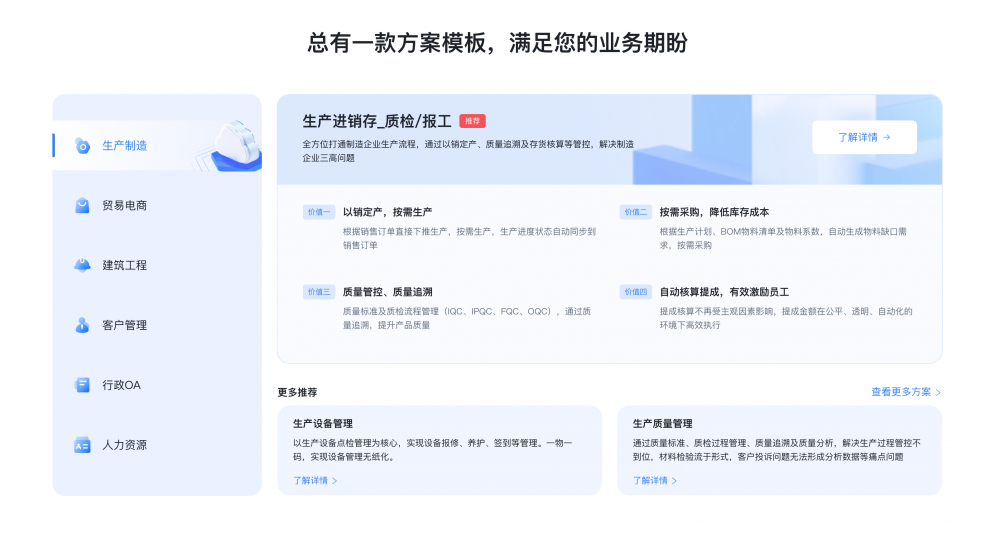Open 了解详情 button in banner
The width and height of the screenshot is (1000, 534).
pos(864,137)
